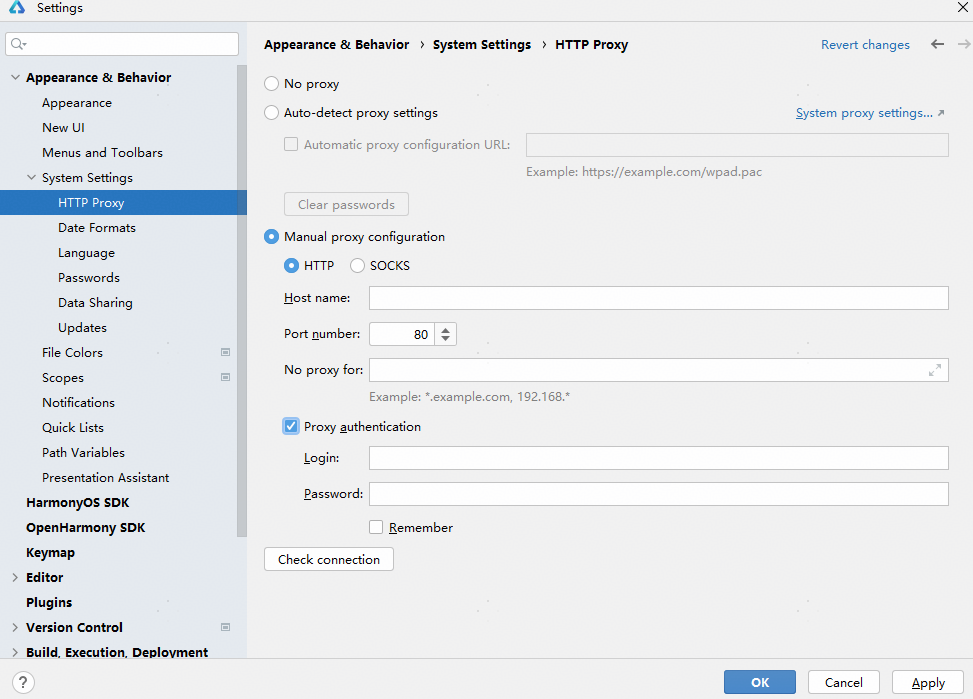
Task: Enable the Remember password checkbox
Action: tap(376, 527)
